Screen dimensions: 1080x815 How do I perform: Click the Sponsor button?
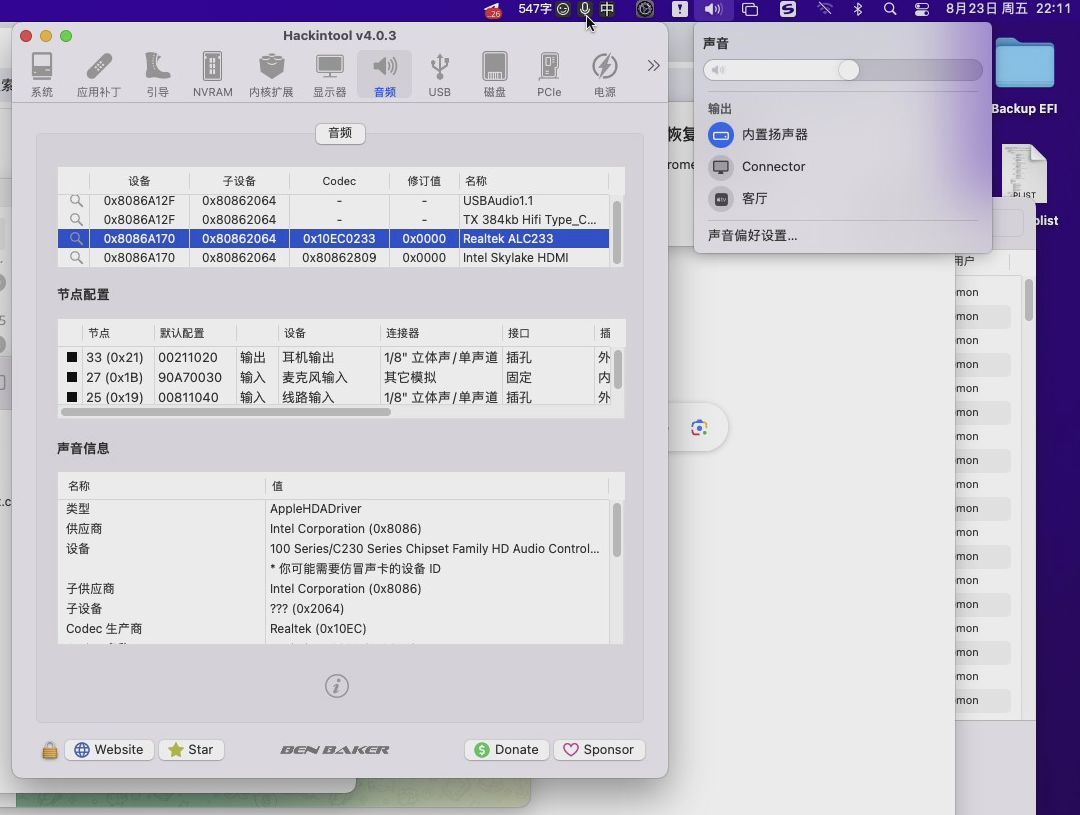[x=599, y=750]
